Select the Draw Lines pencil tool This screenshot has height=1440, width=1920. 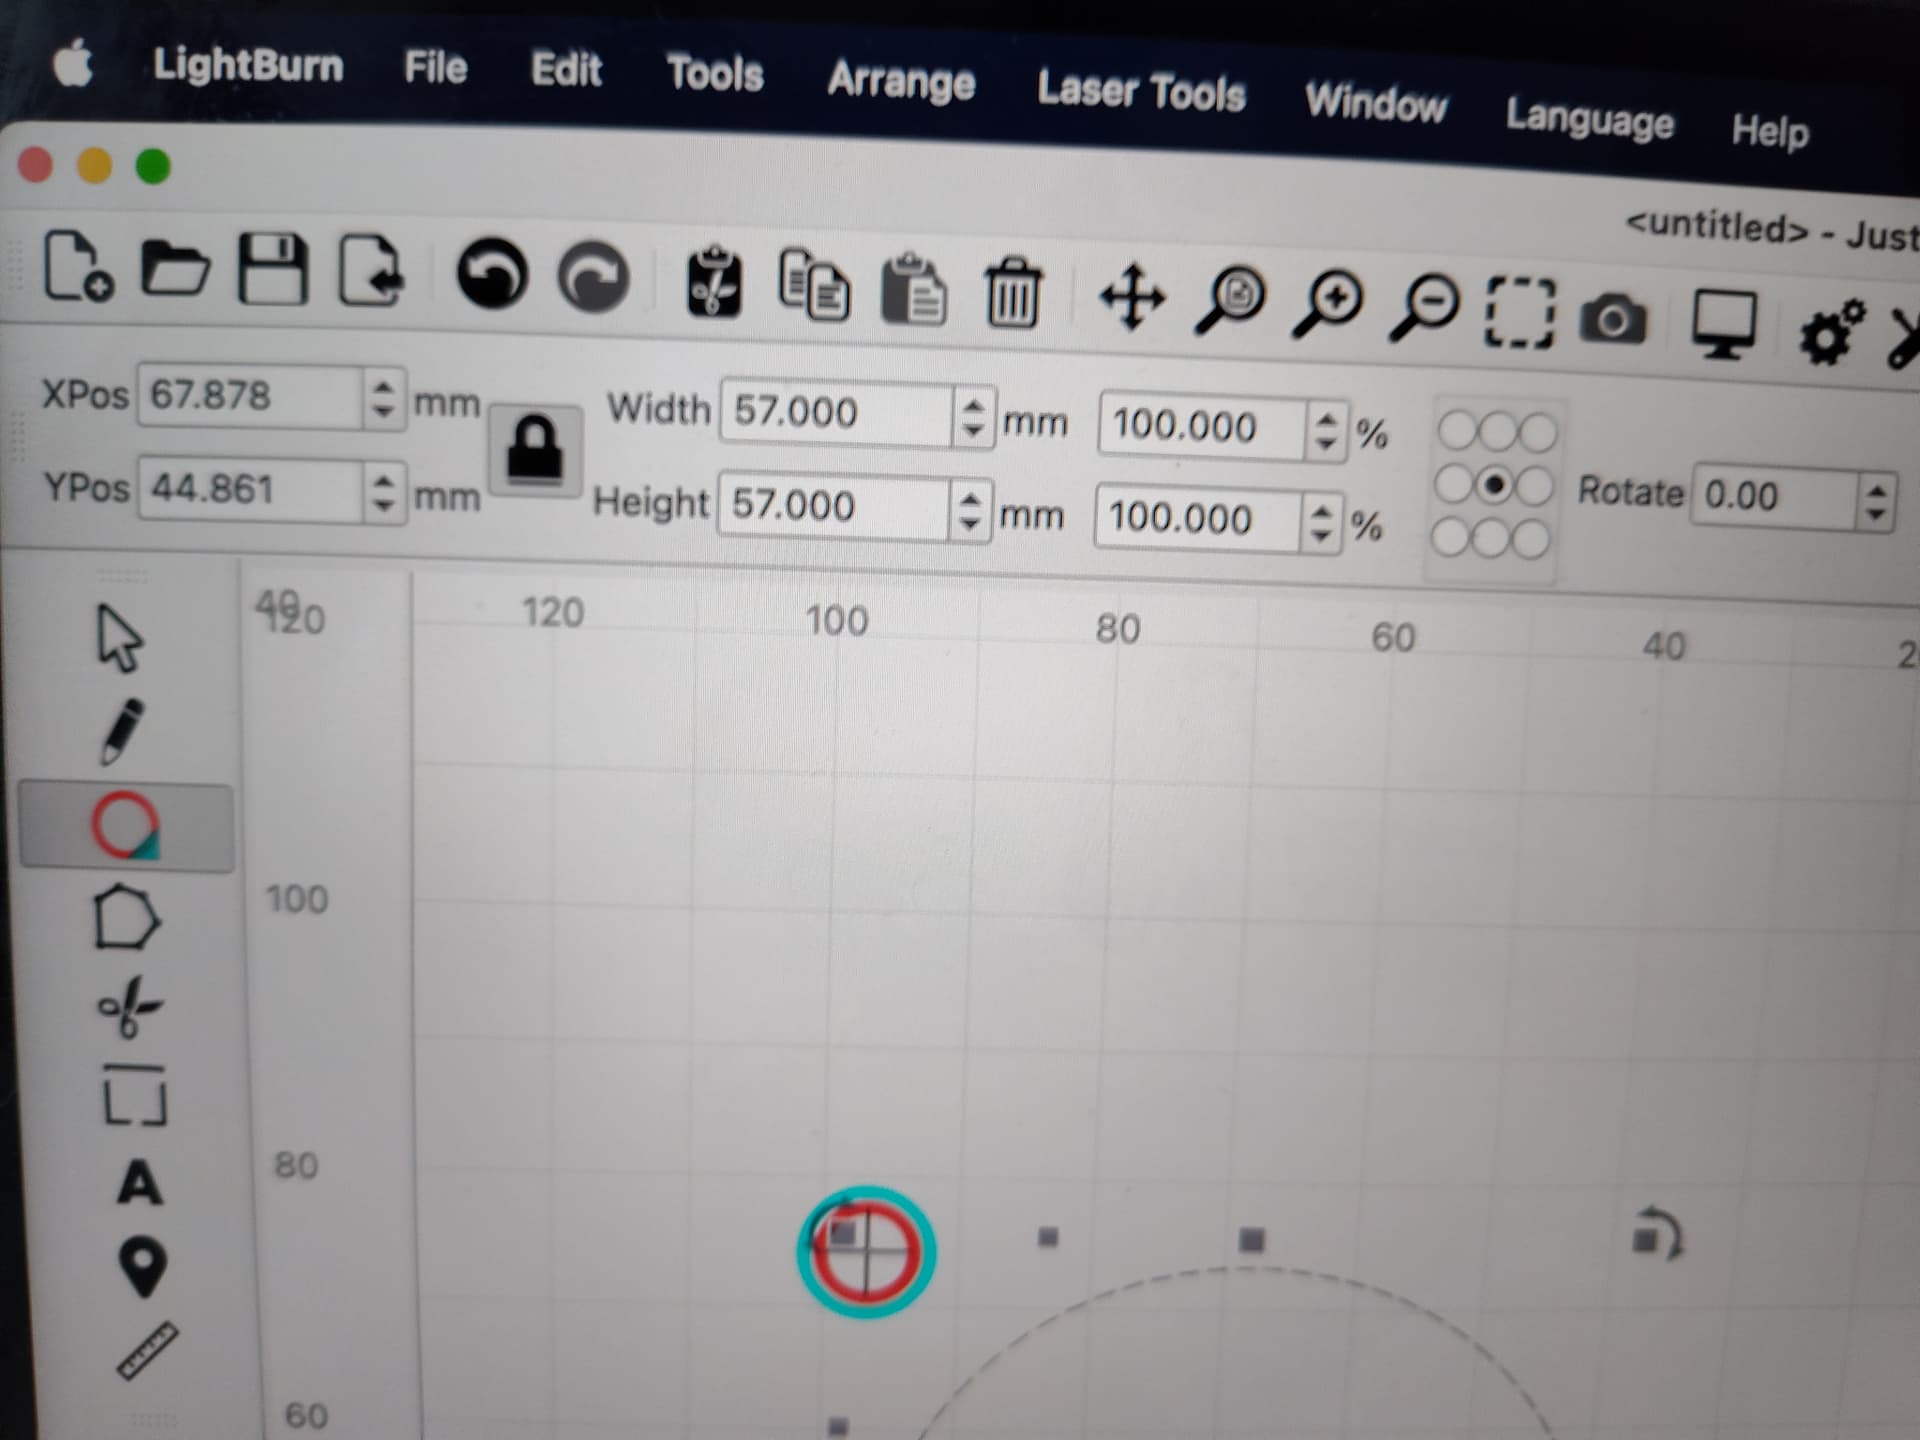point(122,733)
